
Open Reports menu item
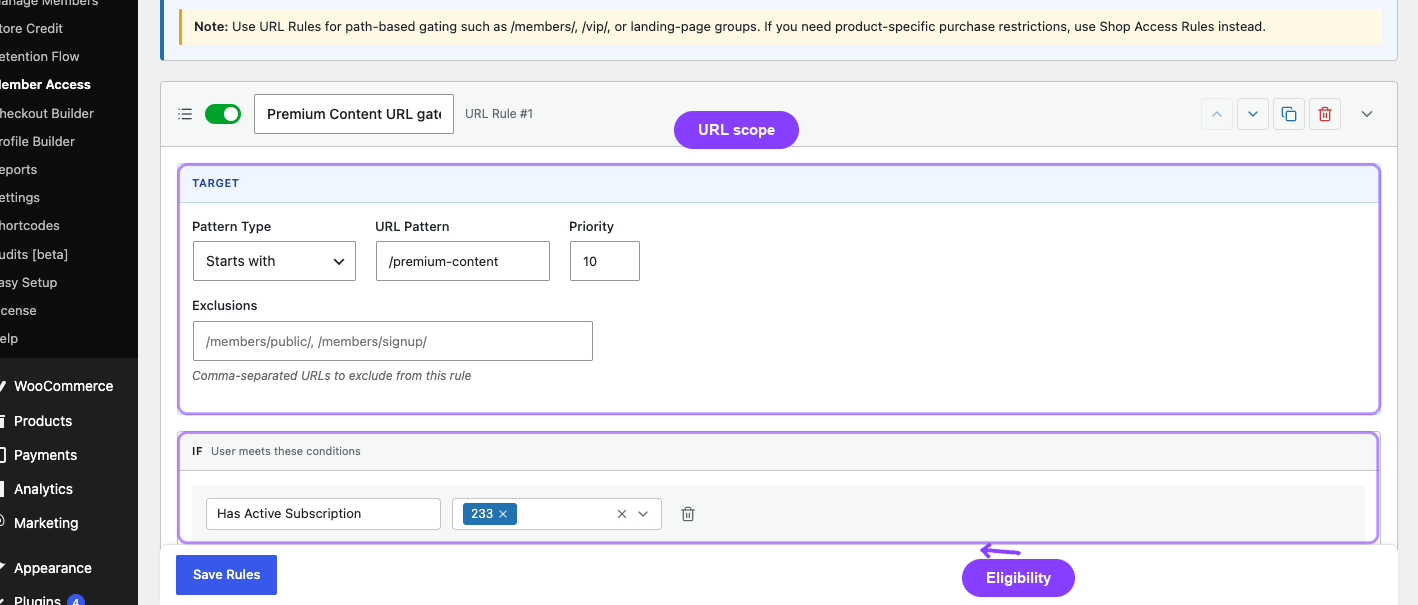click(18, 169)
